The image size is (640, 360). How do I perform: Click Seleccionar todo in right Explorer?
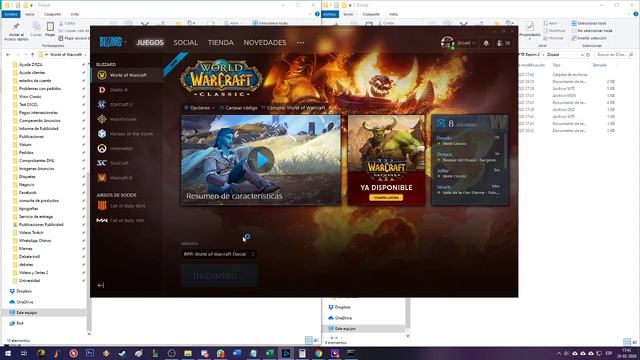click(x=588, y=23)
